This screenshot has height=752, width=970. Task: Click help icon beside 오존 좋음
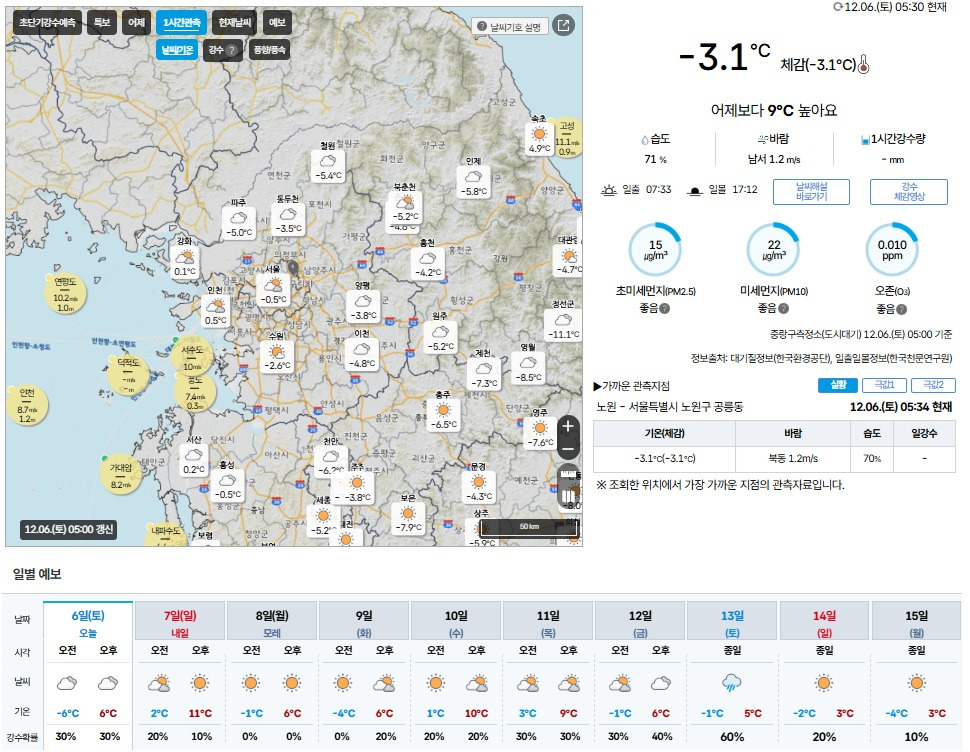coord(901,309)
